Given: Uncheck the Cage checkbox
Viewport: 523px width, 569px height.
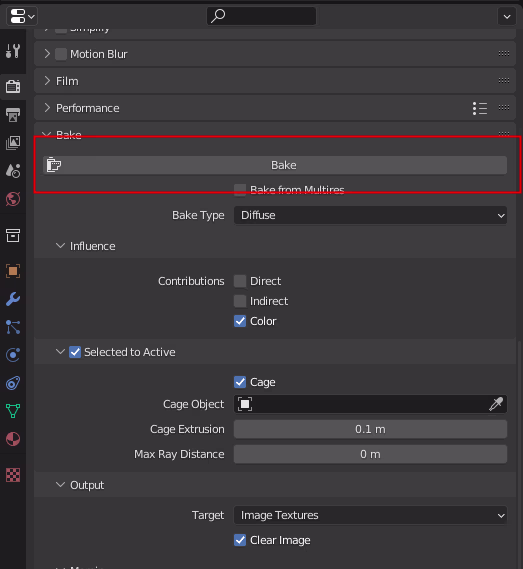Looking at the screenshot, I should [240, 382].
